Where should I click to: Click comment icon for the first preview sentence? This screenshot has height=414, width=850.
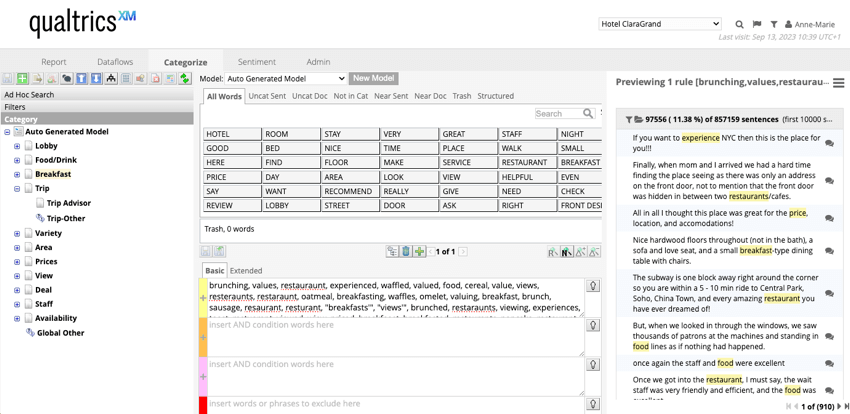[x=829, y=143]
